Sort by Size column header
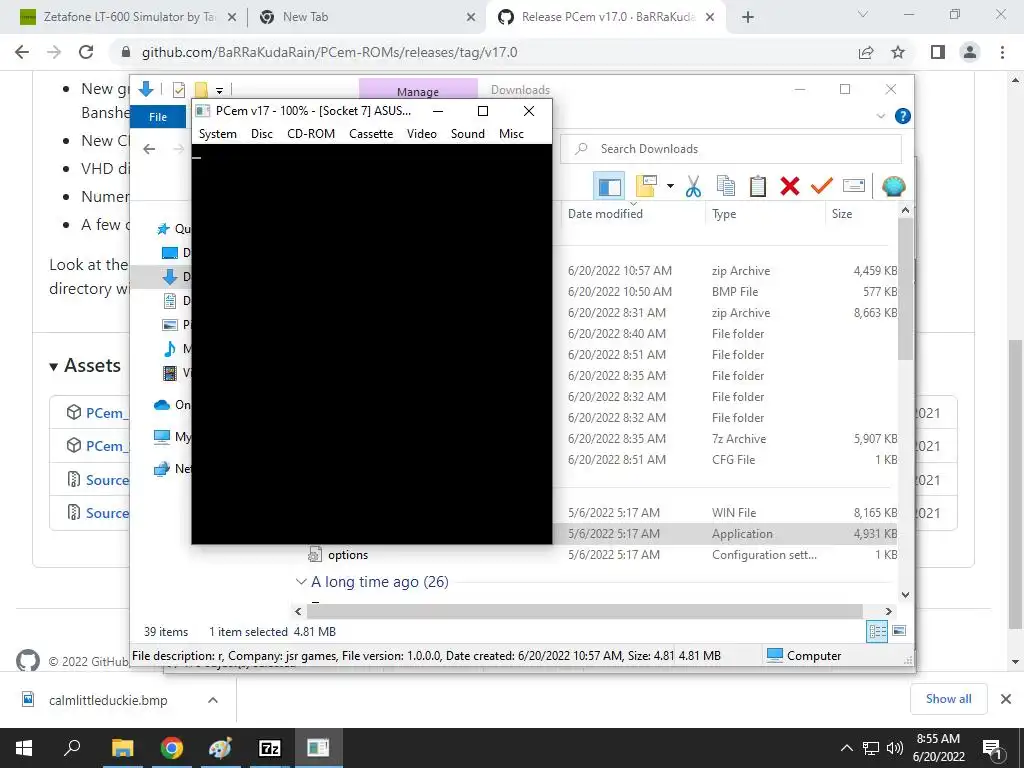This screenshot has height=768, width=1024. [x=842, y=214]
